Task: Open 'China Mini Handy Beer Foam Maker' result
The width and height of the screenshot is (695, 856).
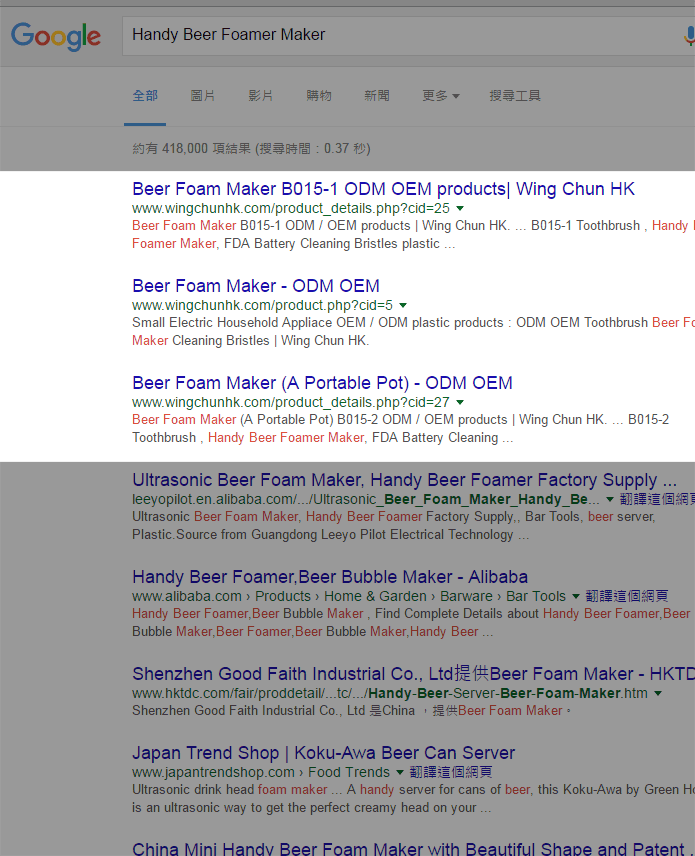Action: 408,849
